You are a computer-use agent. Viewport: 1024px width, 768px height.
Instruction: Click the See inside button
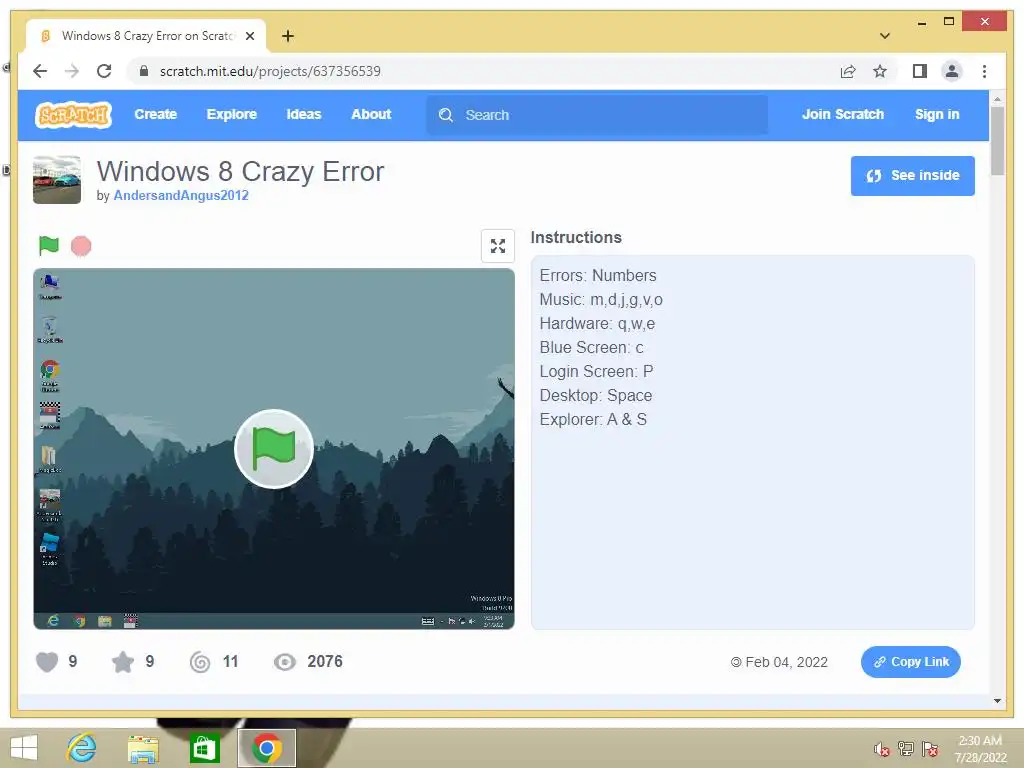pyautogui.click(x=912, y=176)
